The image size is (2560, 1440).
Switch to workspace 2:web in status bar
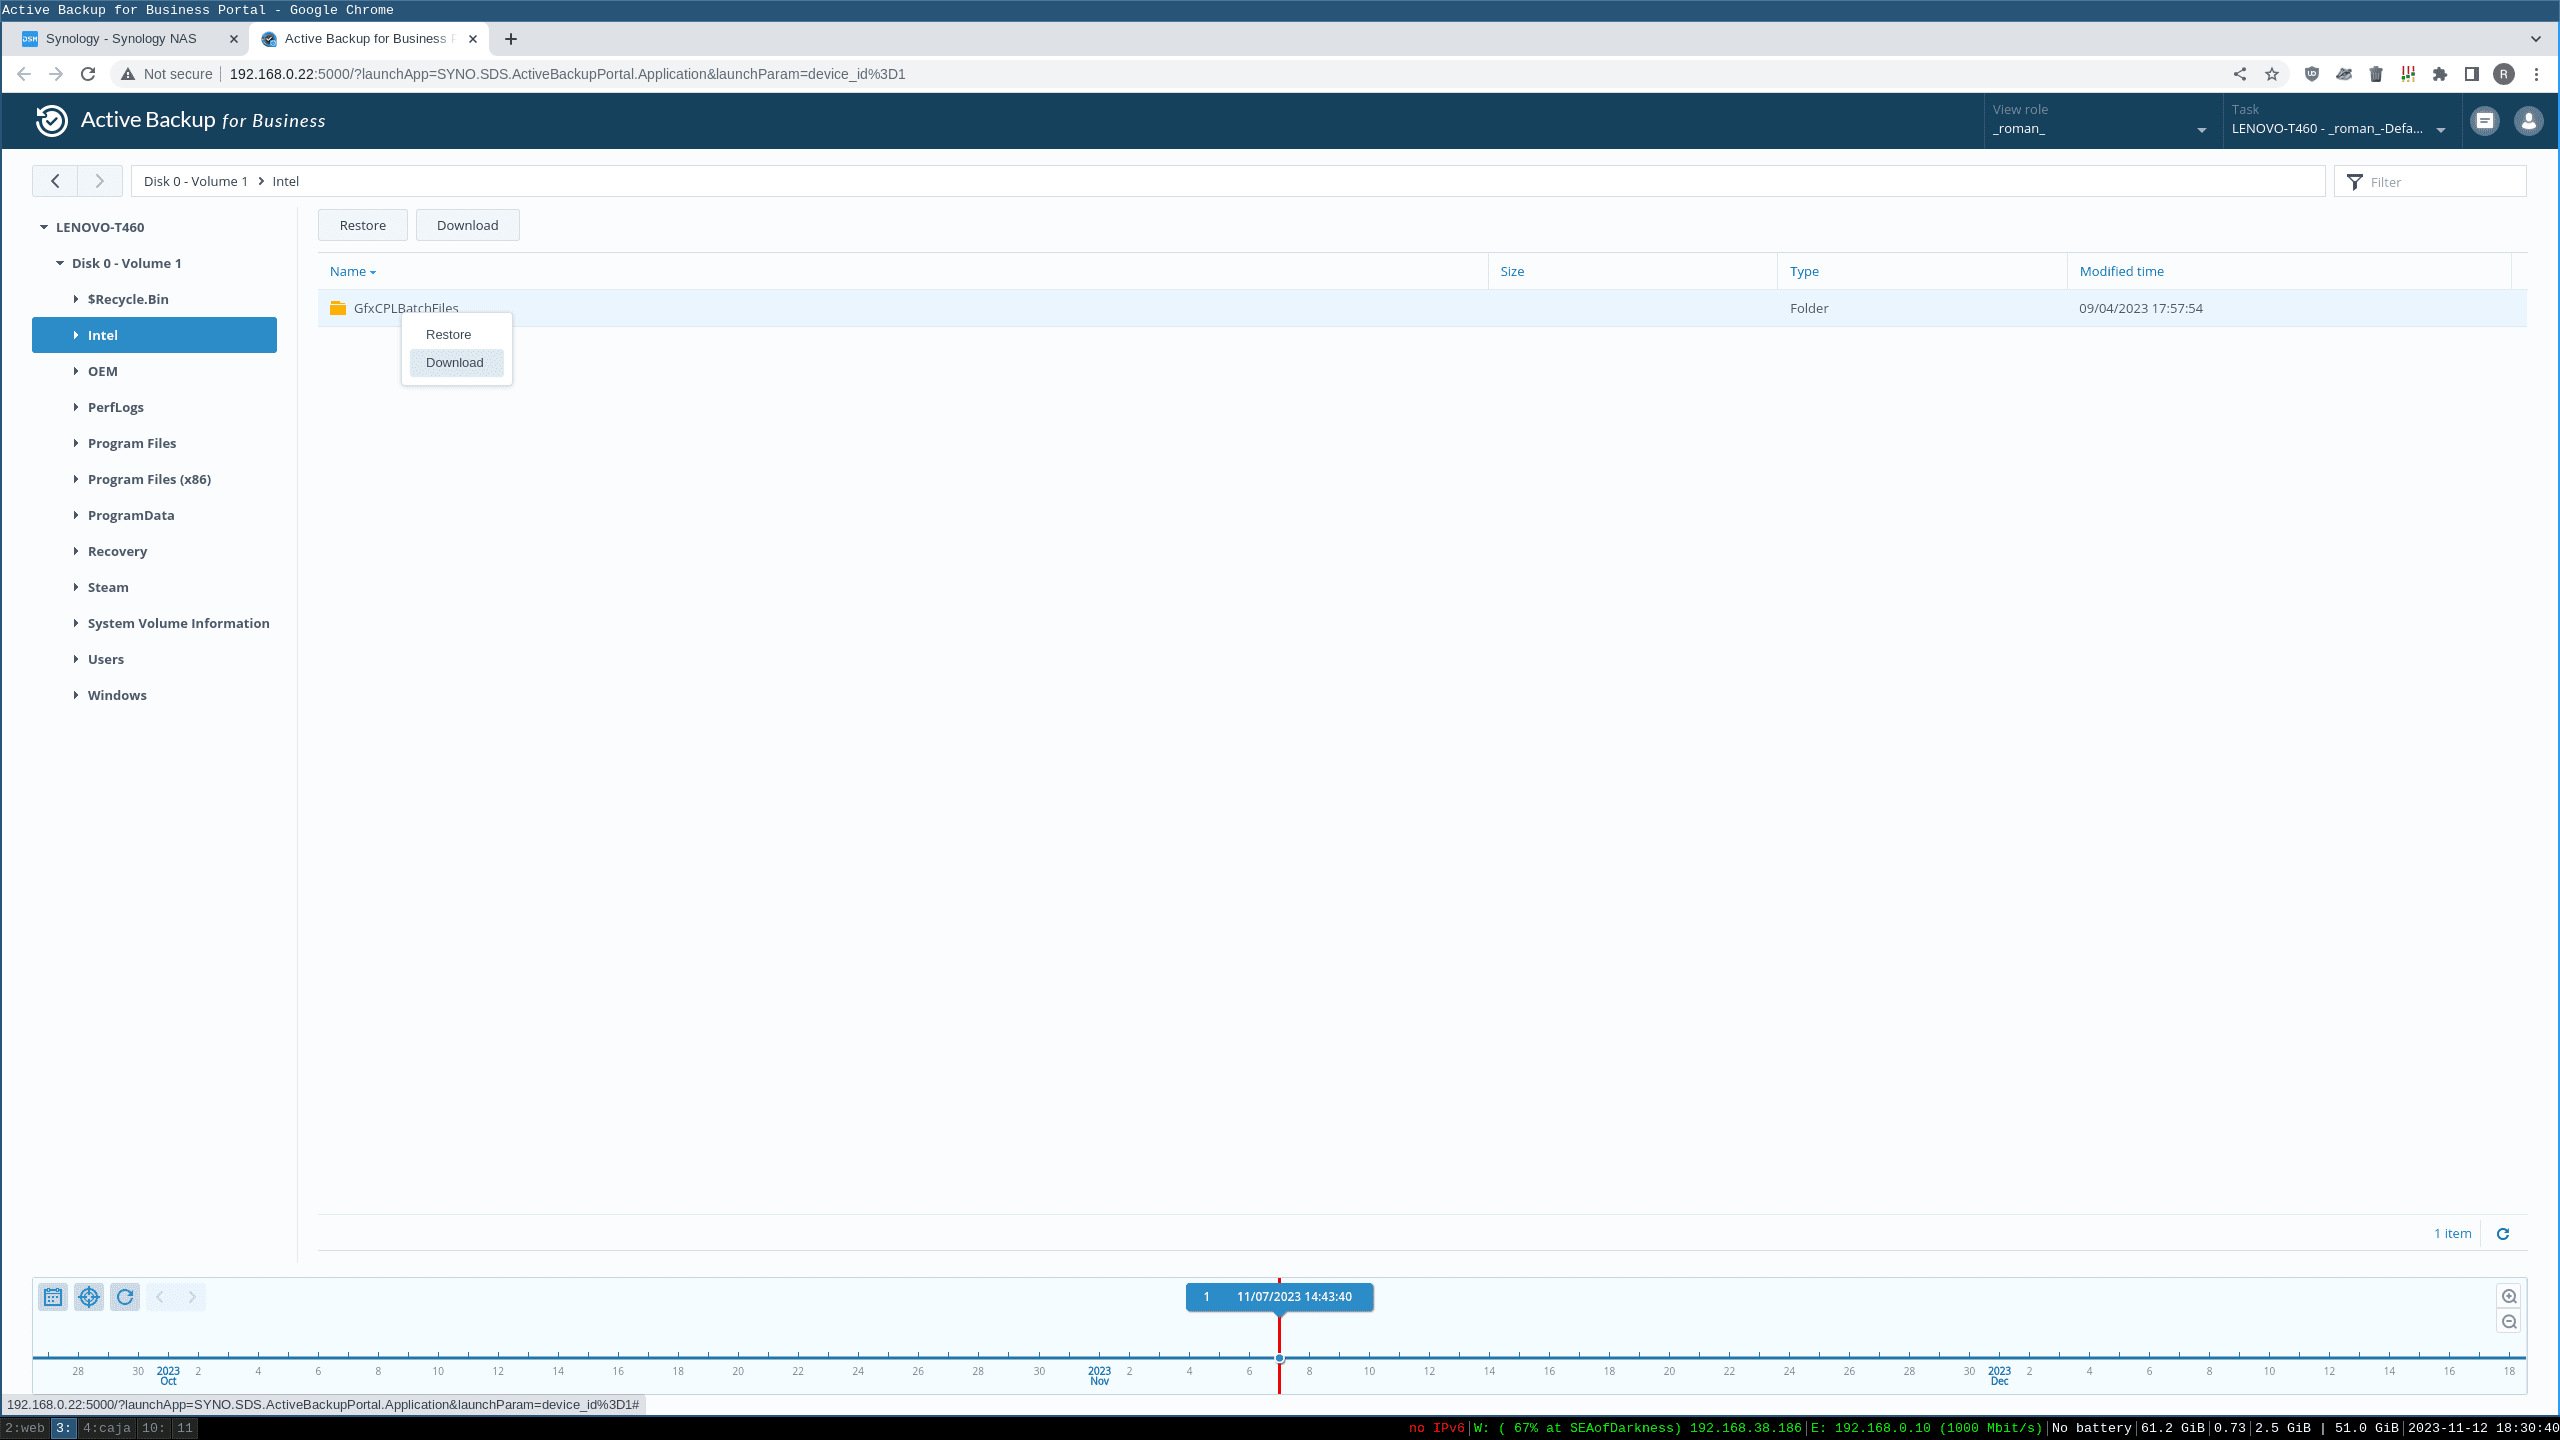pyautogui.click(x=25, y=1428)
